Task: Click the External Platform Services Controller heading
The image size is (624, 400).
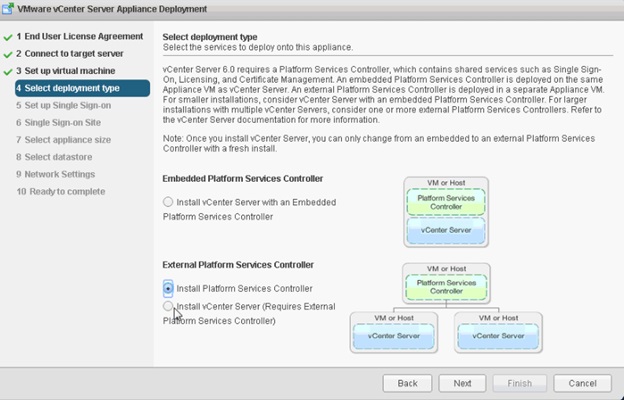Action: 238,265
